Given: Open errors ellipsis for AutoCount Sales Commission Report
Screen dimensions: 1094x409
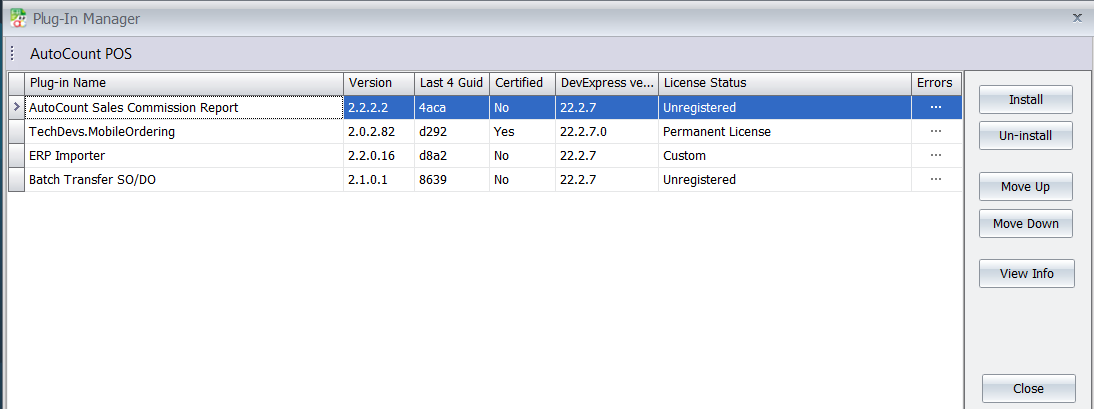Looking at the screenshot, I should [935, 107].
